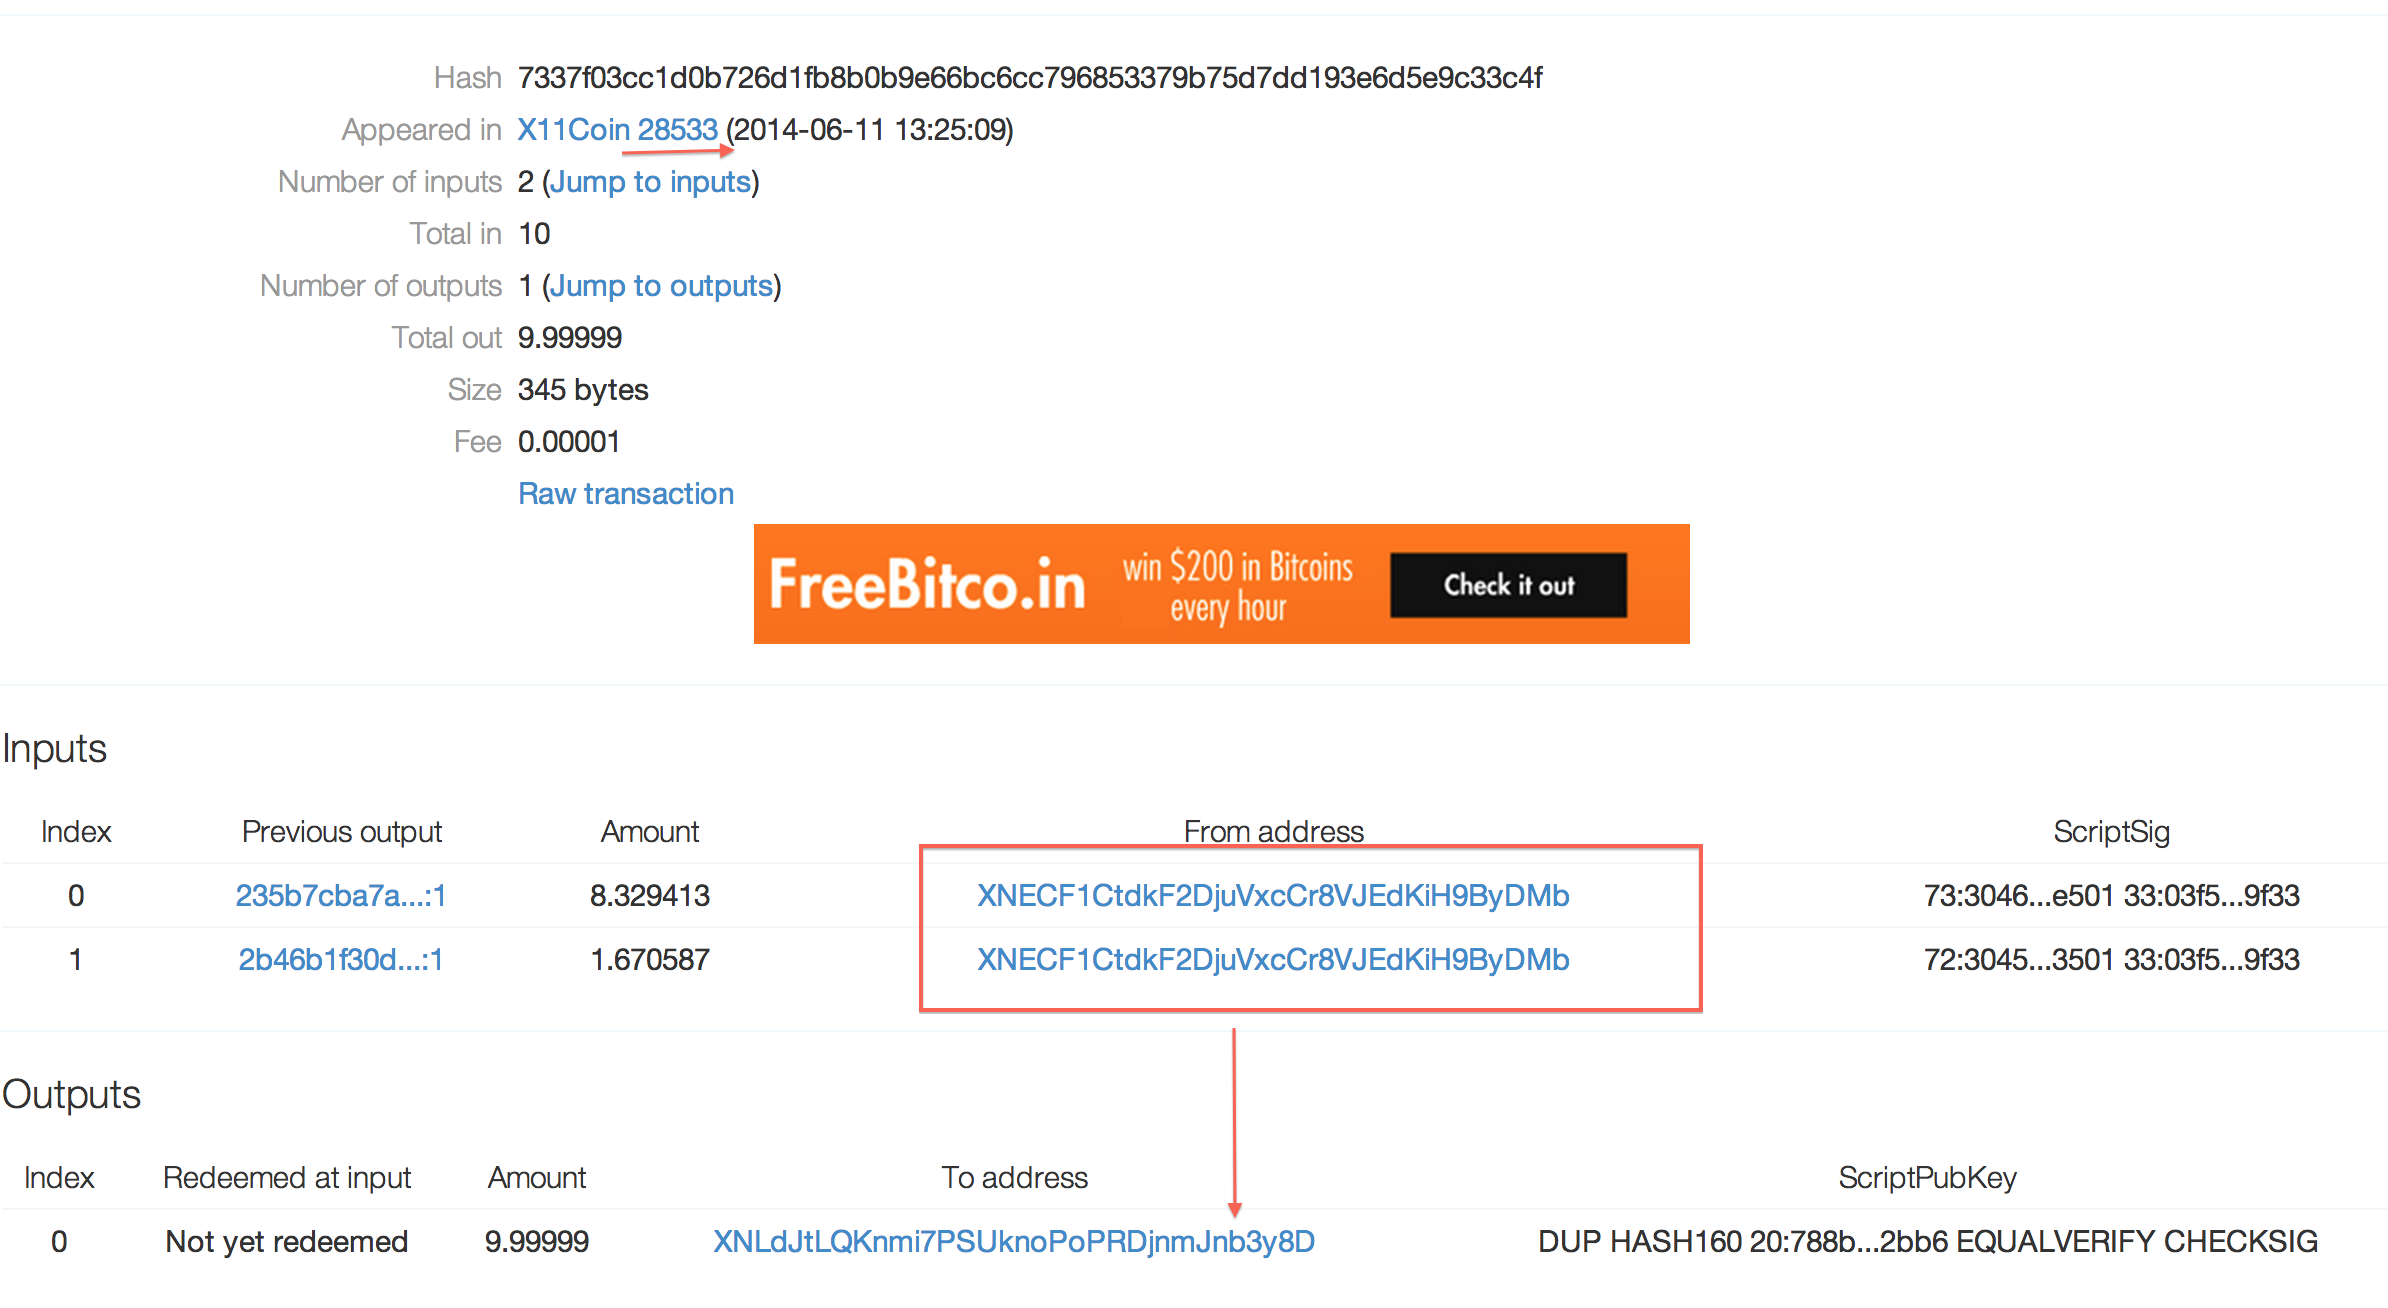This screenshot has width=2388, height=1308.
Task: Click the transaction hash value
Action: [x=1030, y=77]
